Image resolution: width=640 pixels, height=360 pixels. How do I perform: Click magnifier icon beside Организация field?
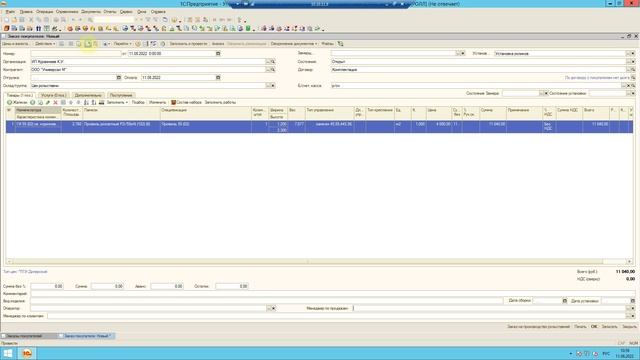tap(273, 62)
